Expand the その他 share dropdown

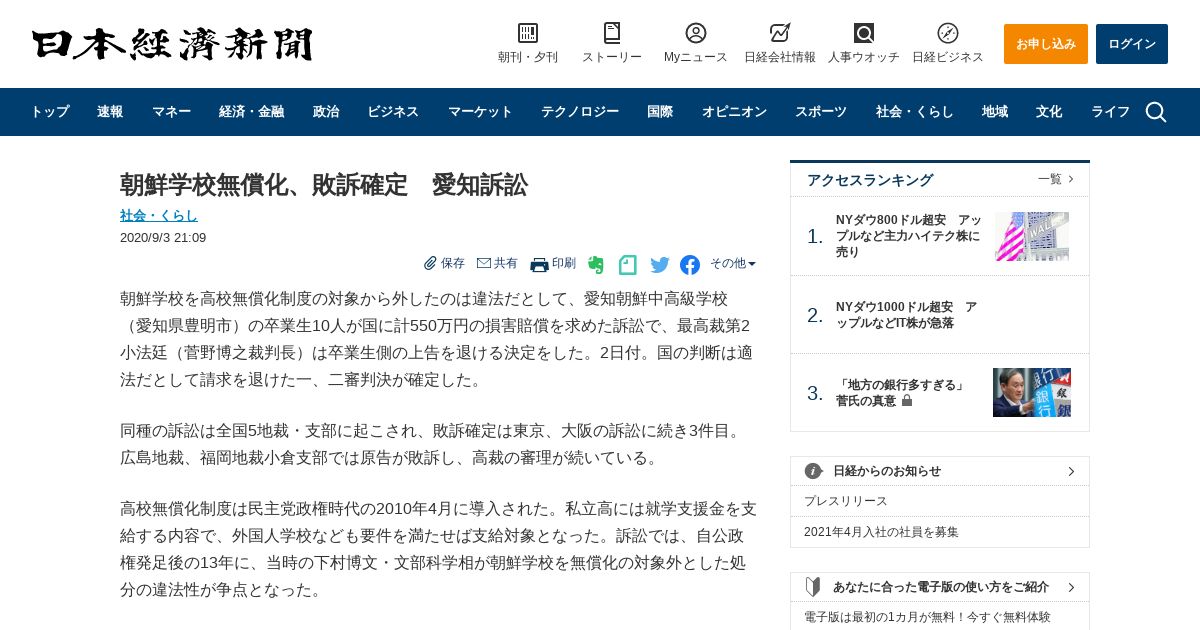pos(733,263)
